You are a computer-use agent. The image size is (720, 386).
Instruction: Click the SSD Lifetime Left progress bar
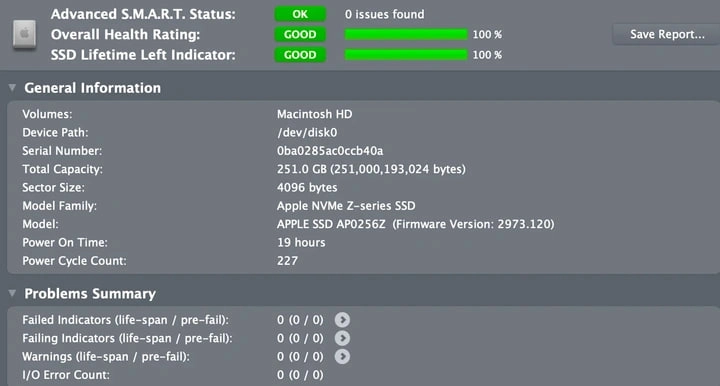[x=406, y=55]
